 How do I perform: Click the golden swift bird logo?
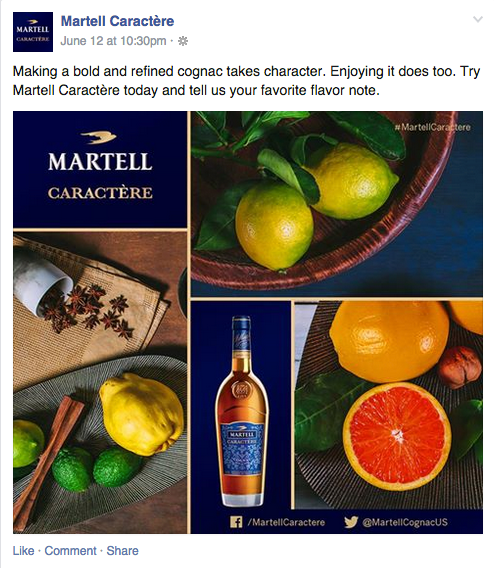pos(99,137)
